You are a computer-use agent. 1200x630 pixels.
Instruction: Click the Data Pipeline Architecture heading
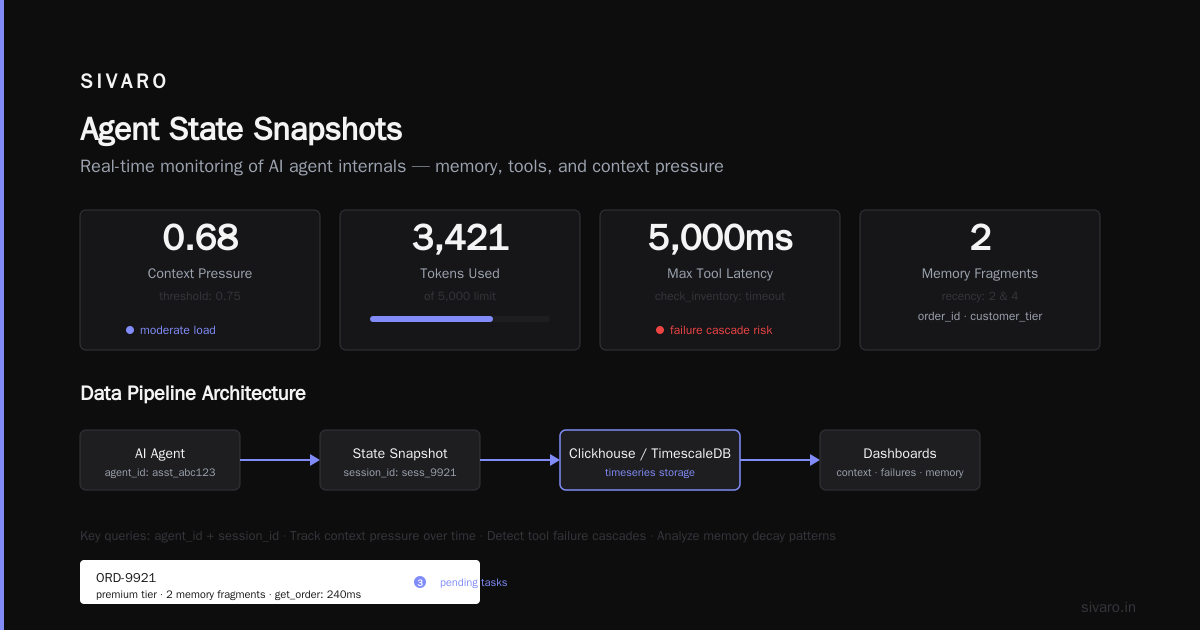pyautogui.click(x=193, y=393)
